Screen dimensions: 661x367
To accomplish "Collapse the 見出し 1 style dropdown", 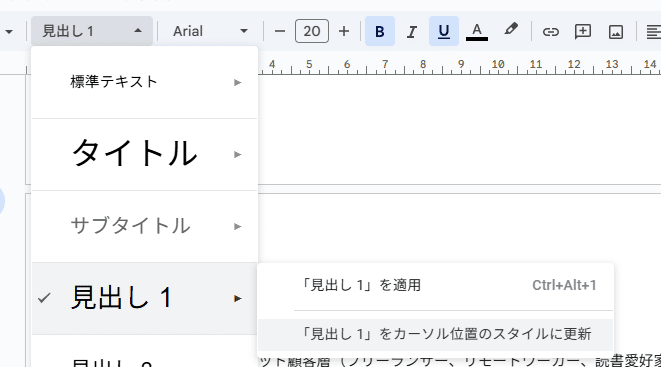I will 92,31.
